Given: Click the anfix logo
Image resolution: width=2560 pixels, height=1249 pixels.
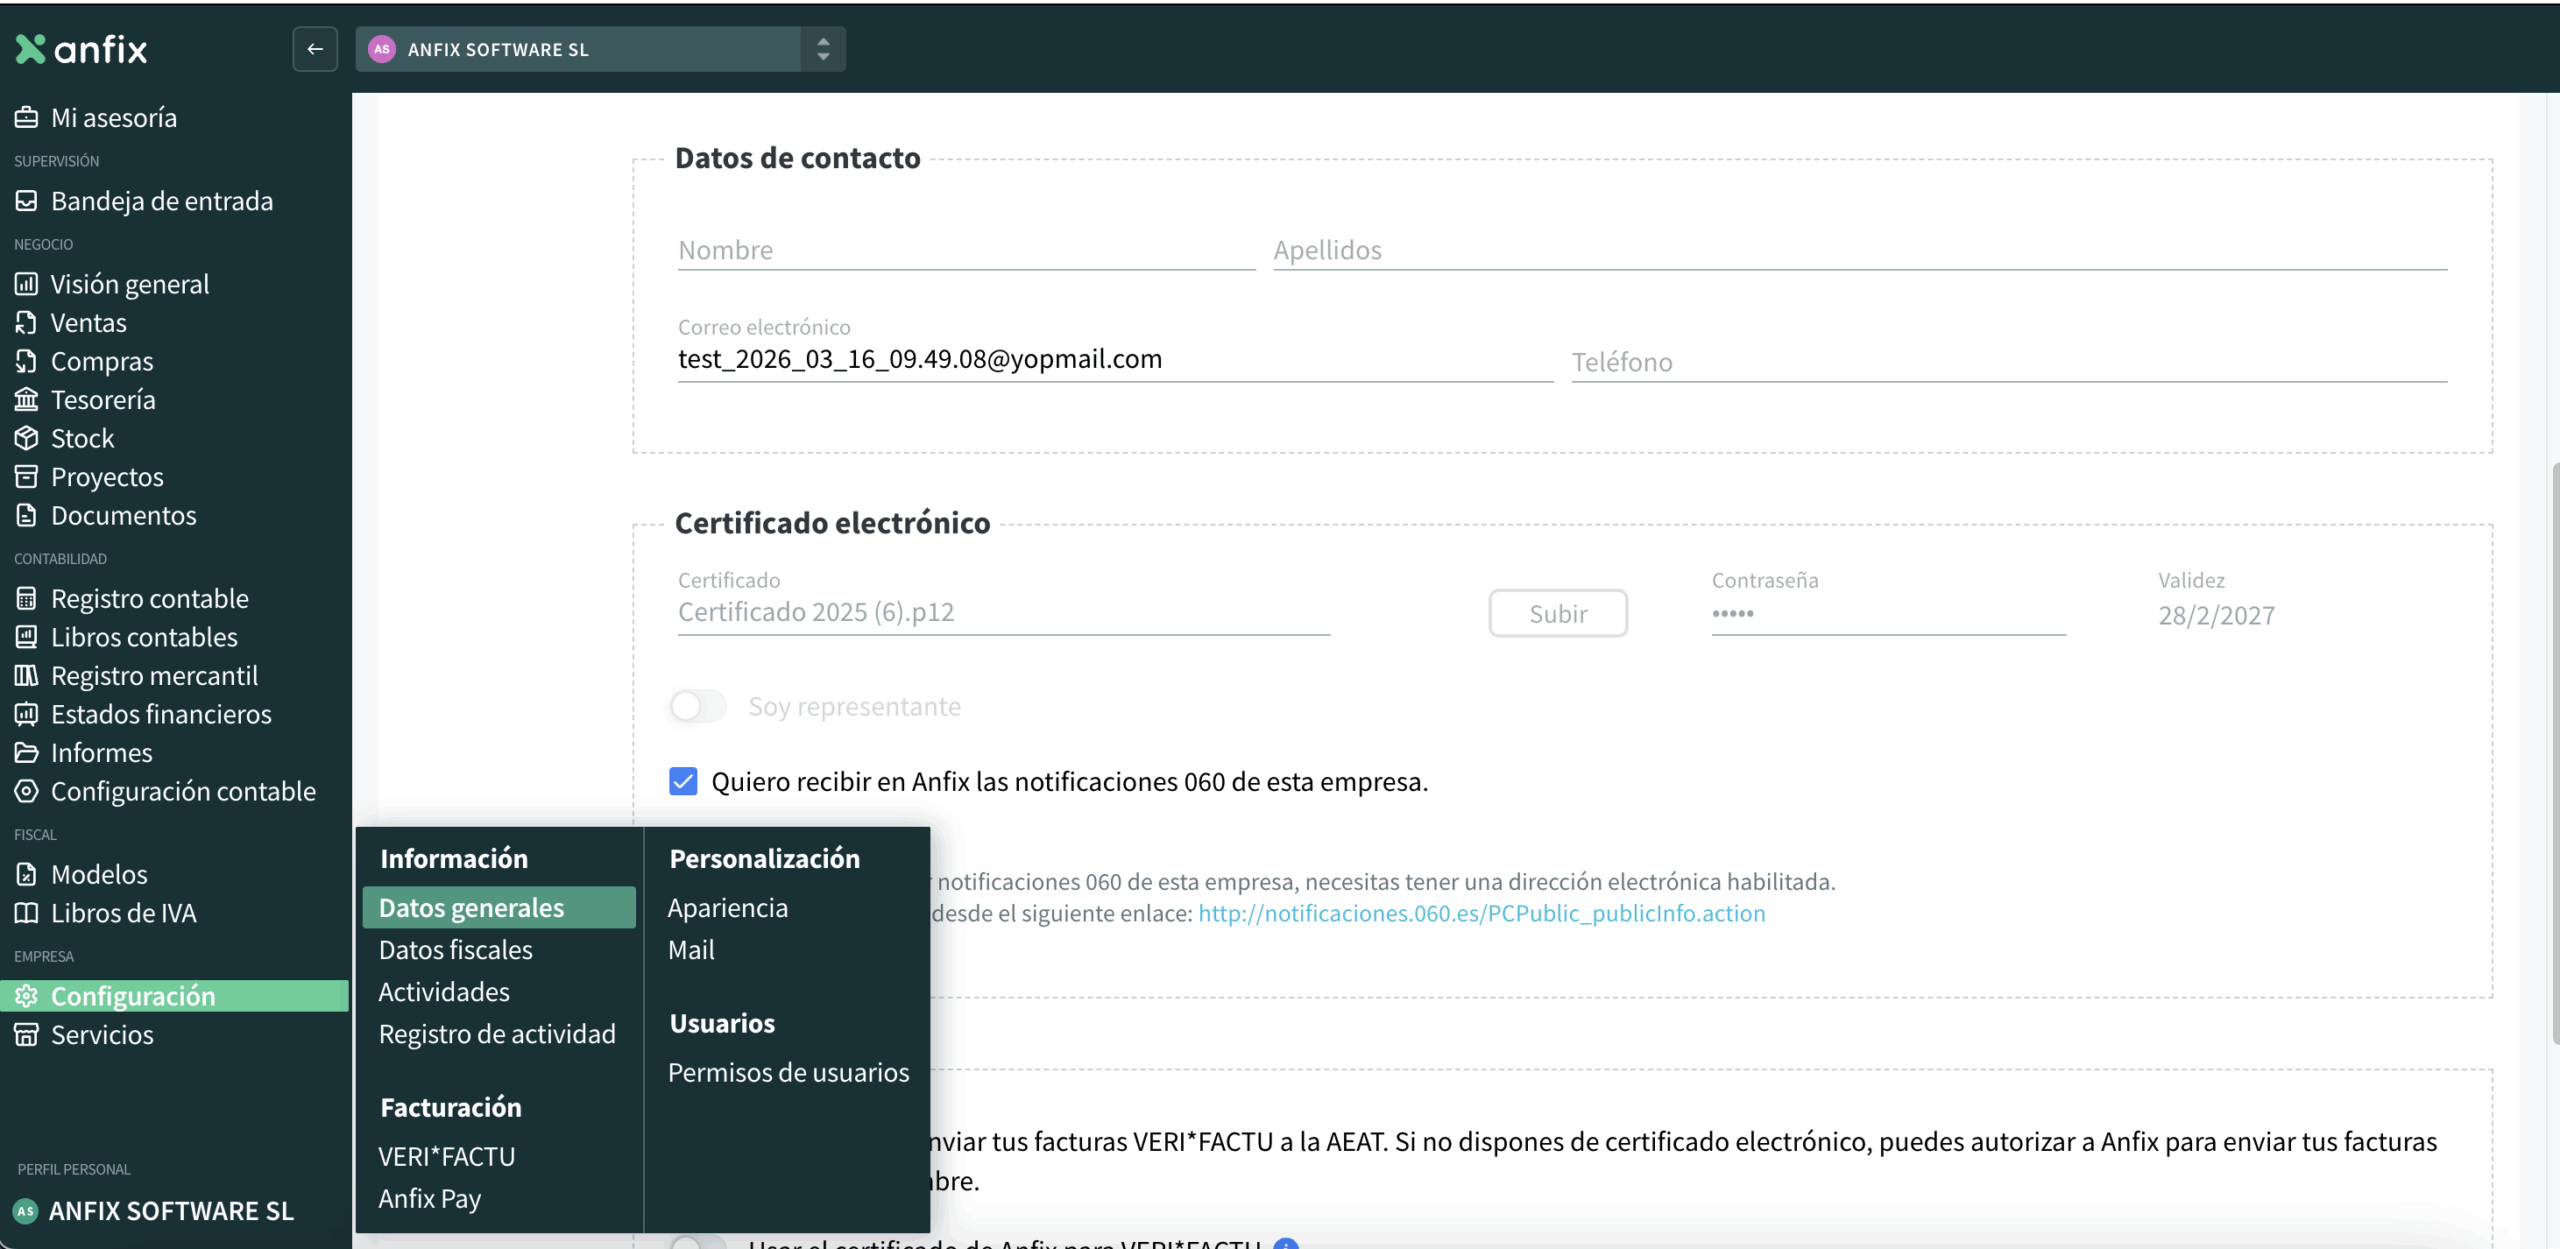Looking at the screenshot, I should 82,49.
